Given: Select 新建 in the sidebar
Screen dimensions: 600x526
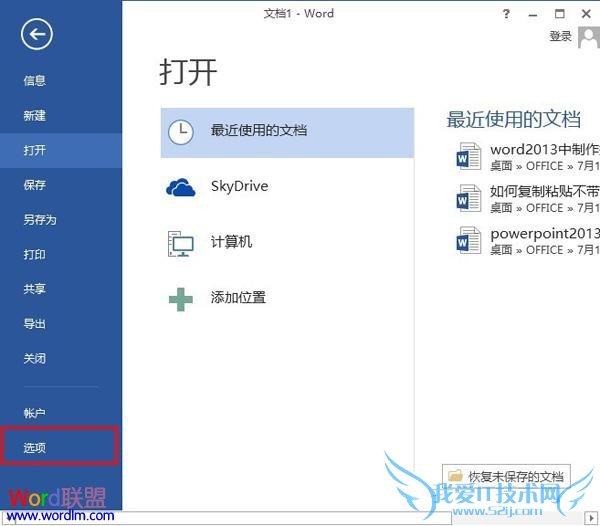Looking at the screenshot, I should click(34, 116).
